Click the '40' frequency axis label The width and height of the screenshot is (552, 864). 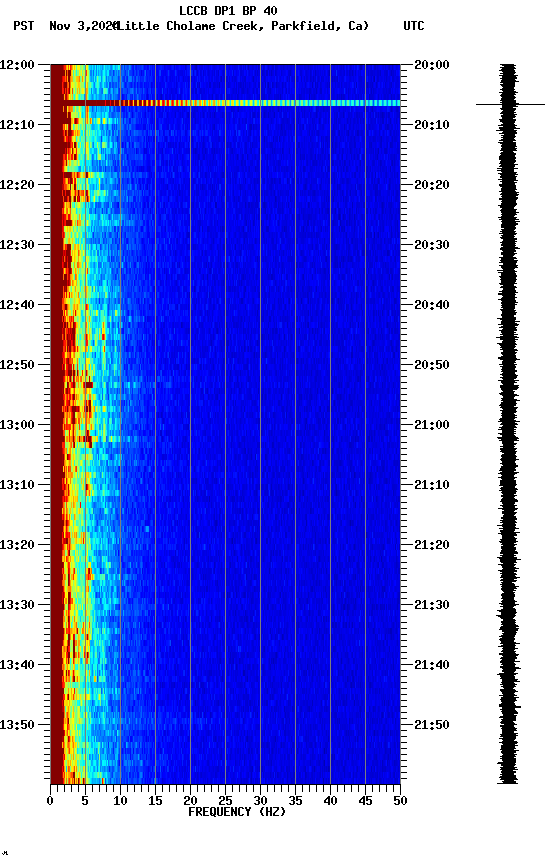click(330, 801)
